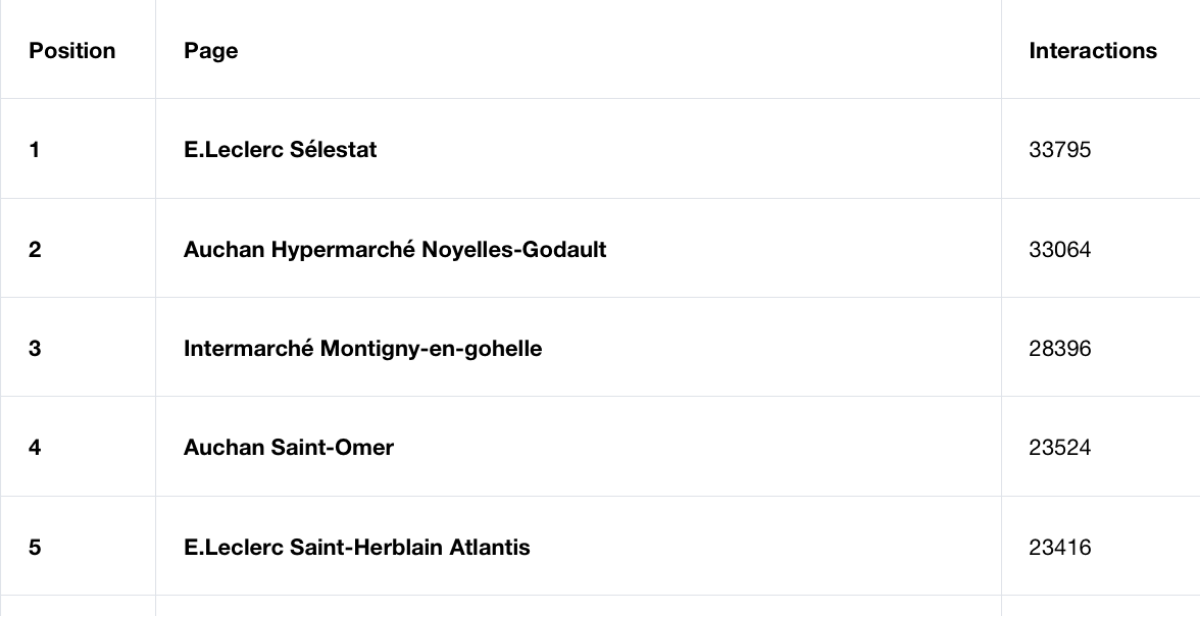
Task: Click position number 5 cell
Action: coord(78,546)
